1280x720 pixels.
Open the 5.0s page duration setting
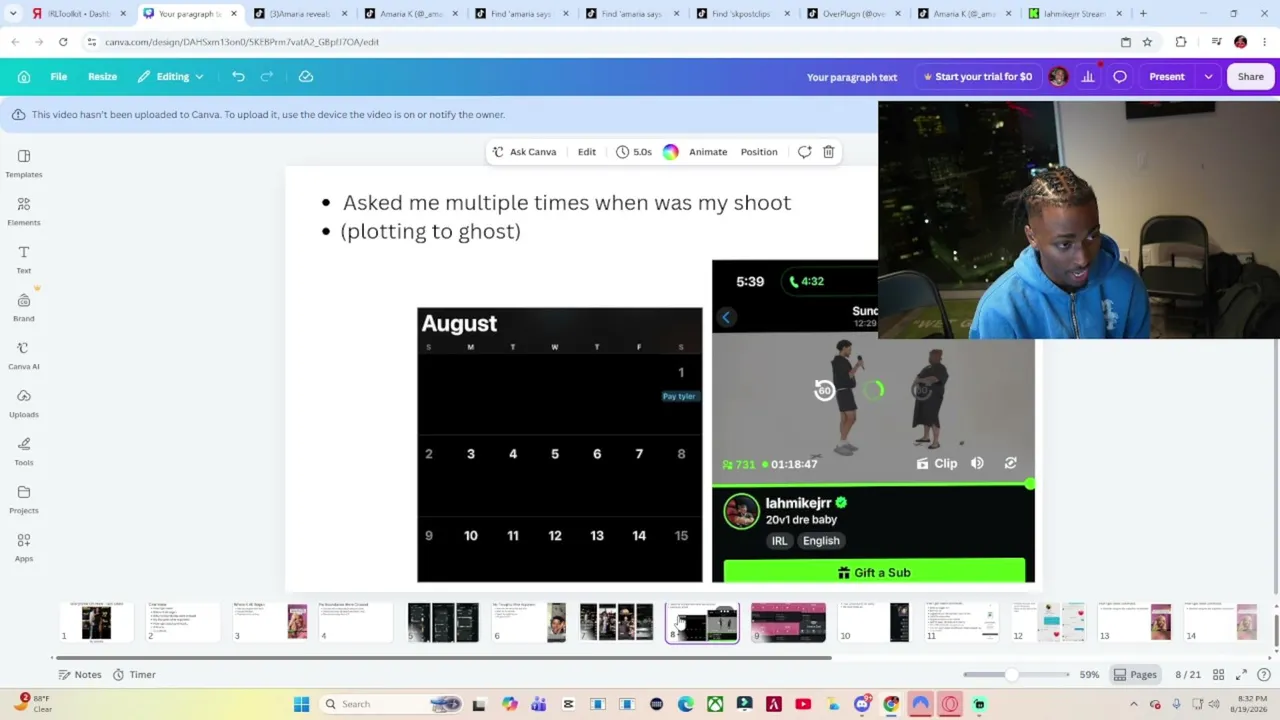pyautogui.click(x=634, y=152)
